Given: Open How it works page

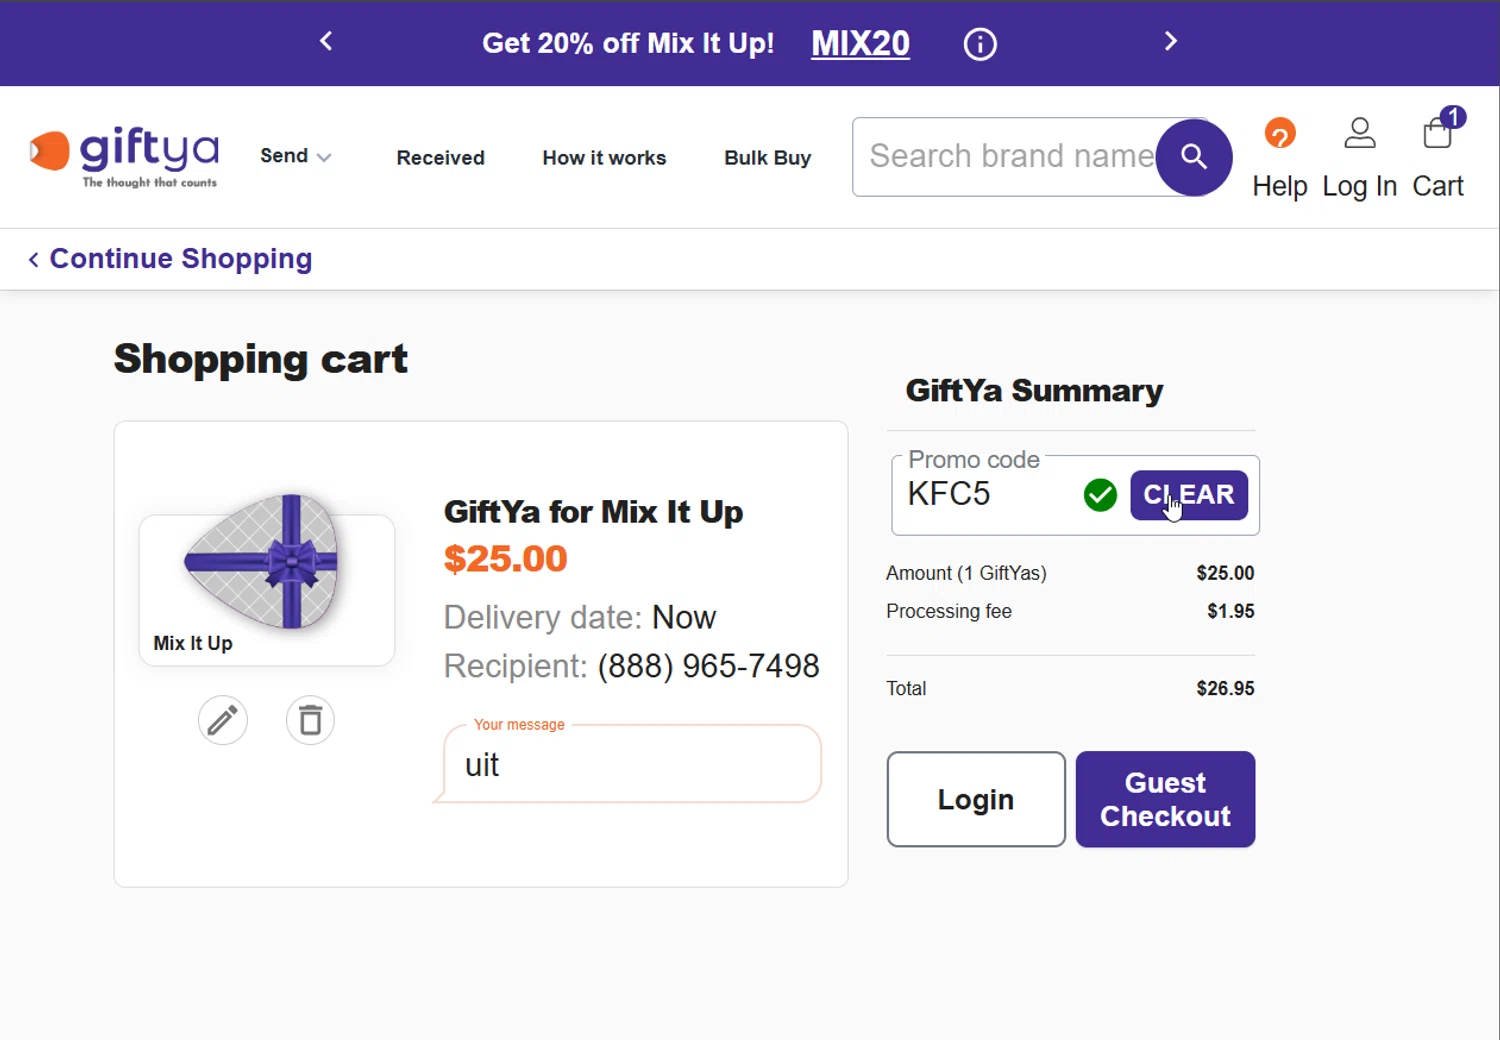Looking at the screenshot, I should point(604,158).
